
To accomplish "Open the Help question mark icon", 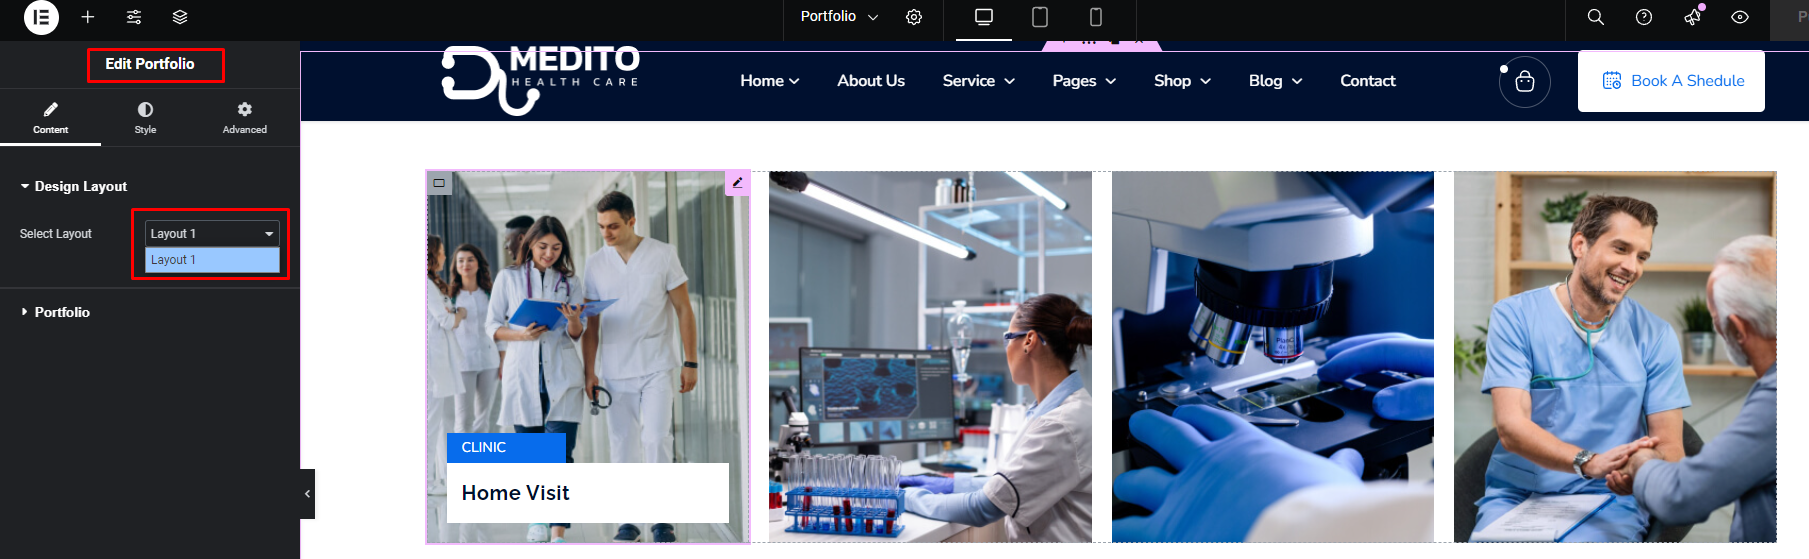I will coord(1644,17).
